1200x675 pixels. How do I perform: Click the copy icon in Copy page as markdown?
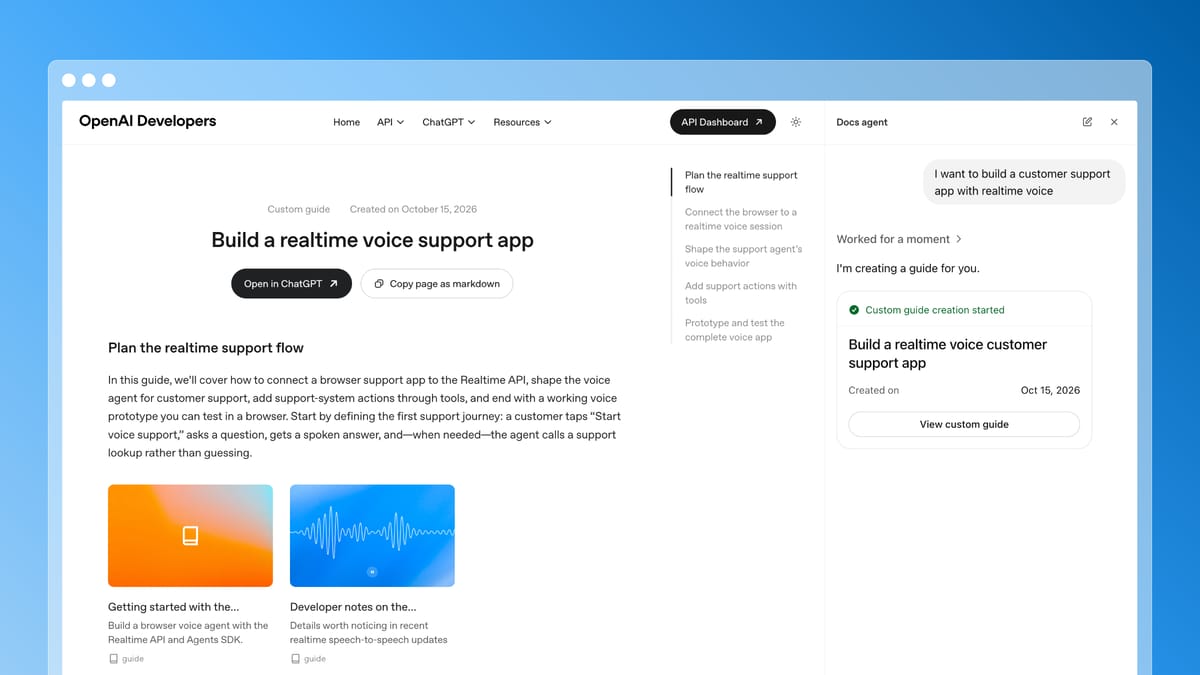[379, 284]
